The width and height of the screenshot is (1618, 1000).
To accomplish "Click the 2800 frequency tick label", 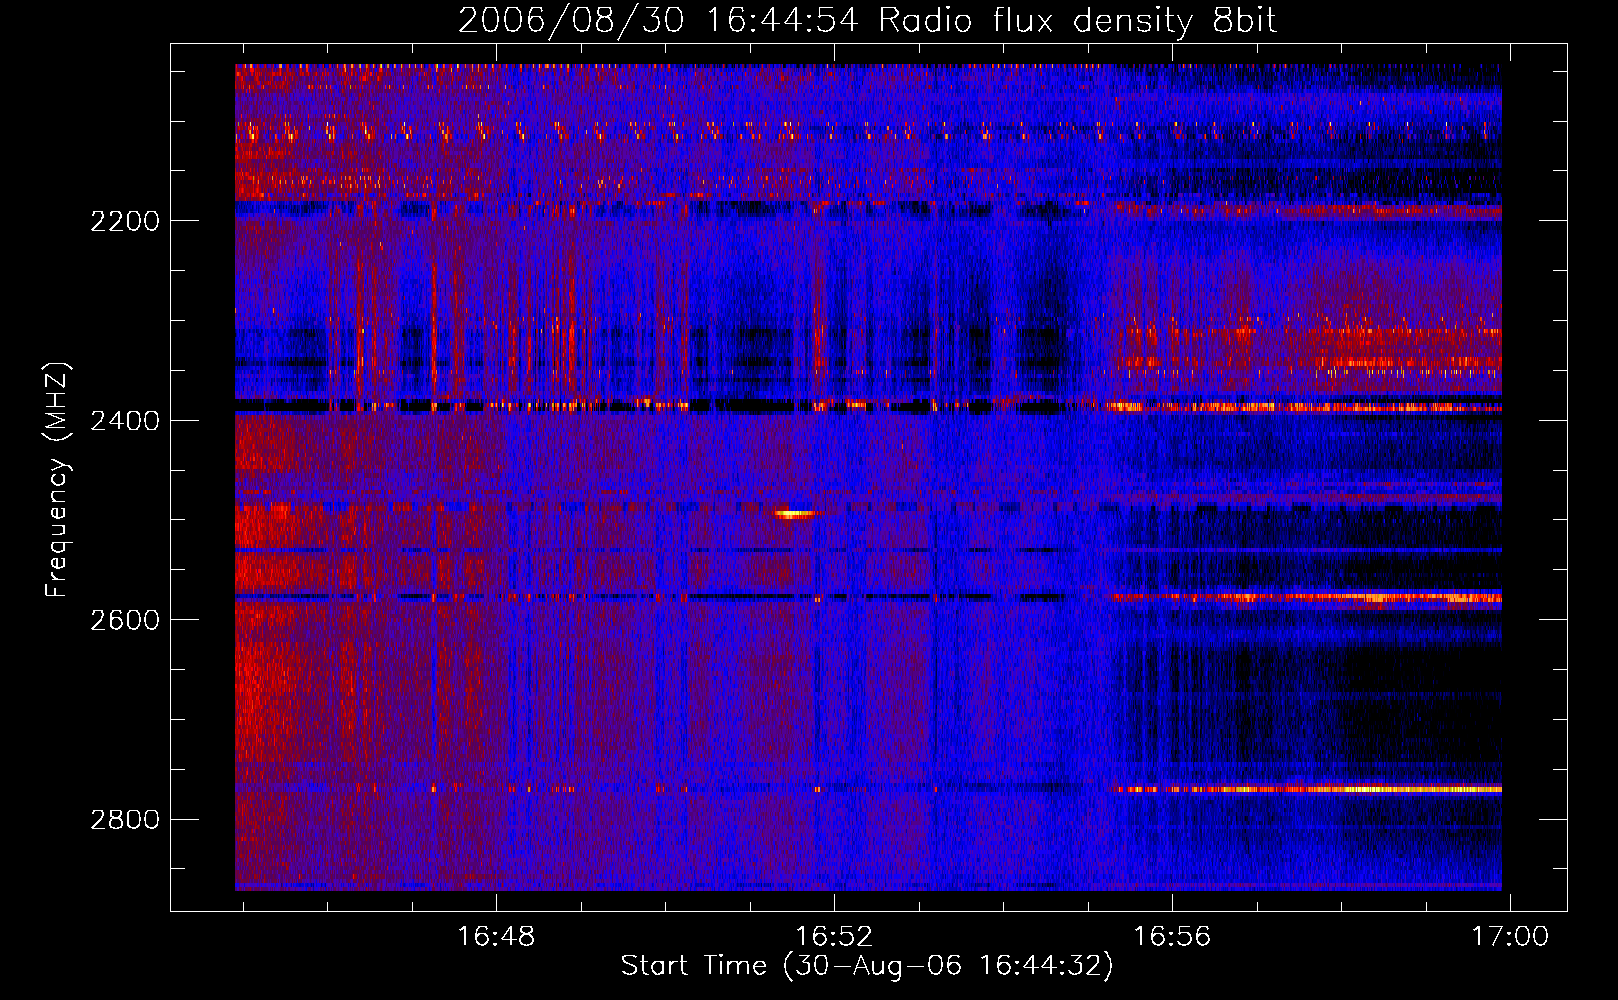I will tap(125, 820).
